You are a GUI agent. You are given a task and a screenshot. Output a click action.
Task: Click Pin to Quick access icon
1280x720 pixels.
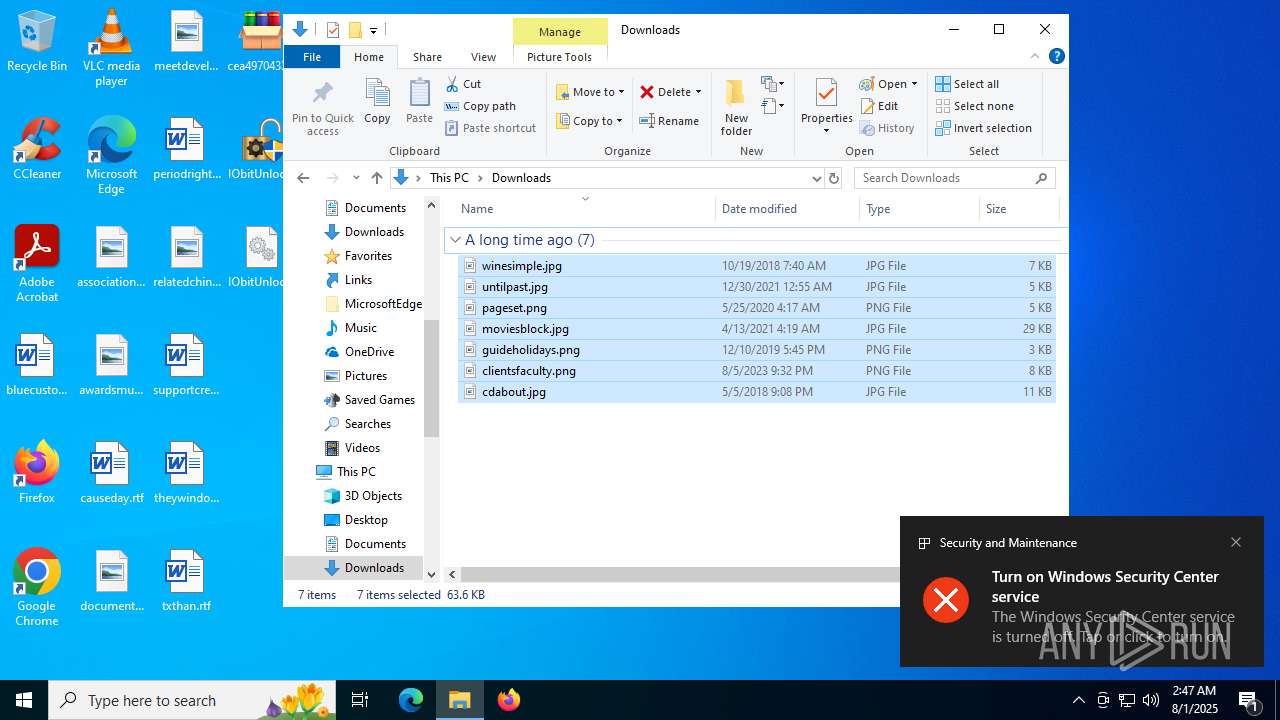tap(322, 108)
